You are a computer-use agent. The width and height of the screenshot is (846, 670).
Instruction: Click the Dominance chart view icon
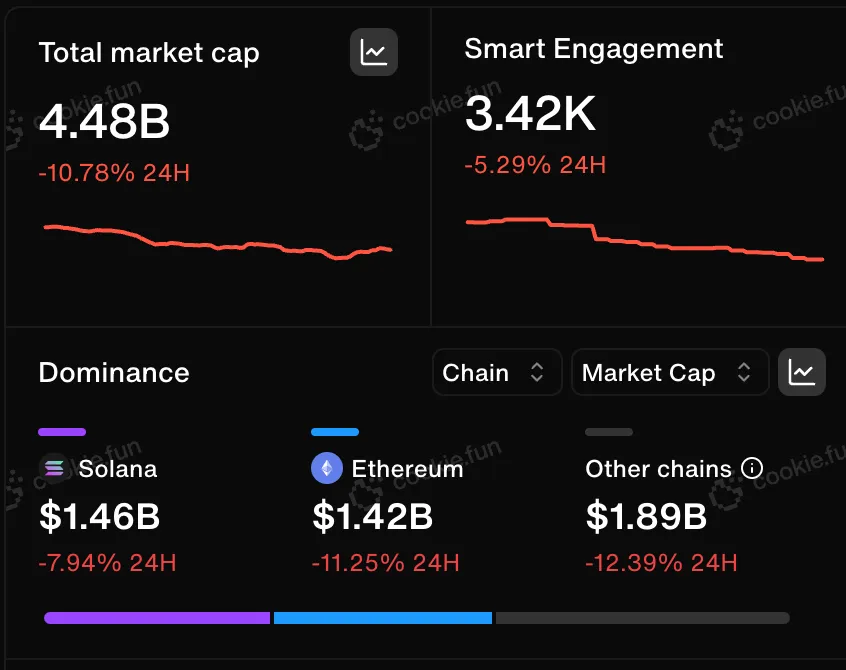pos(802,373)
